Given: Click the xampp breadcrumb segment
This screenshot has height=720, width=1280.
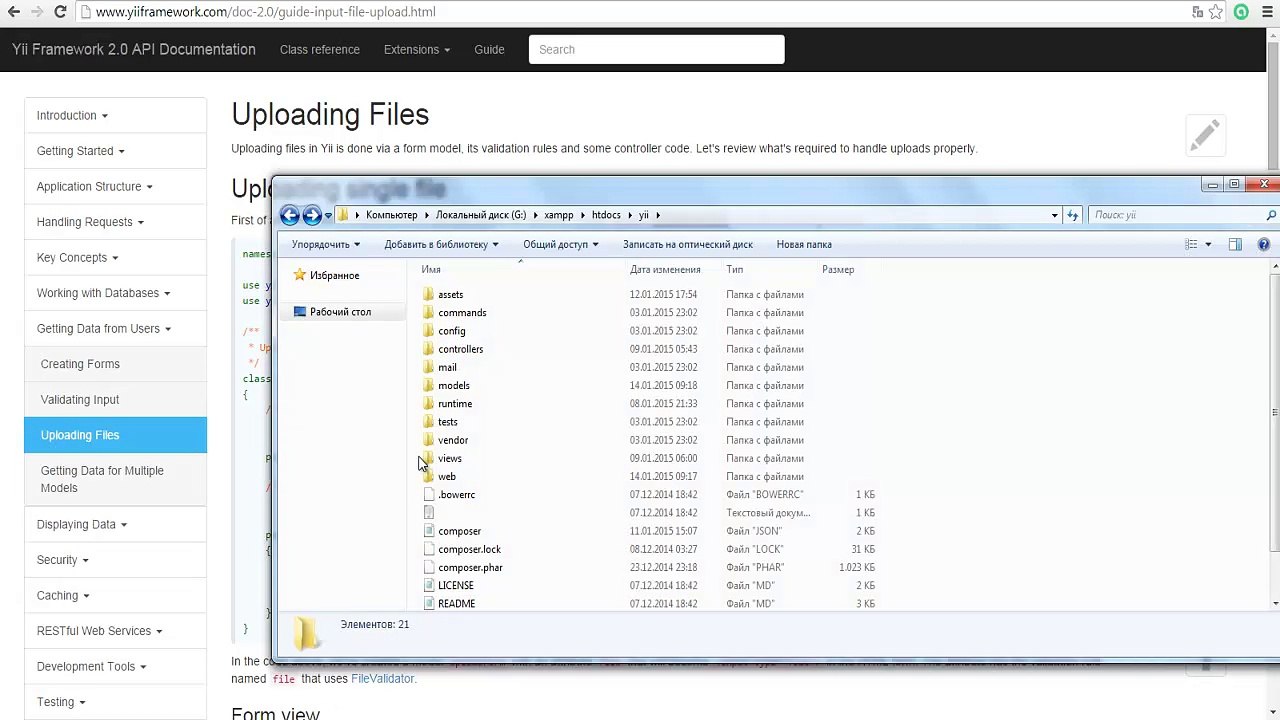Looking at the screenshot, I should pos(559,215).
